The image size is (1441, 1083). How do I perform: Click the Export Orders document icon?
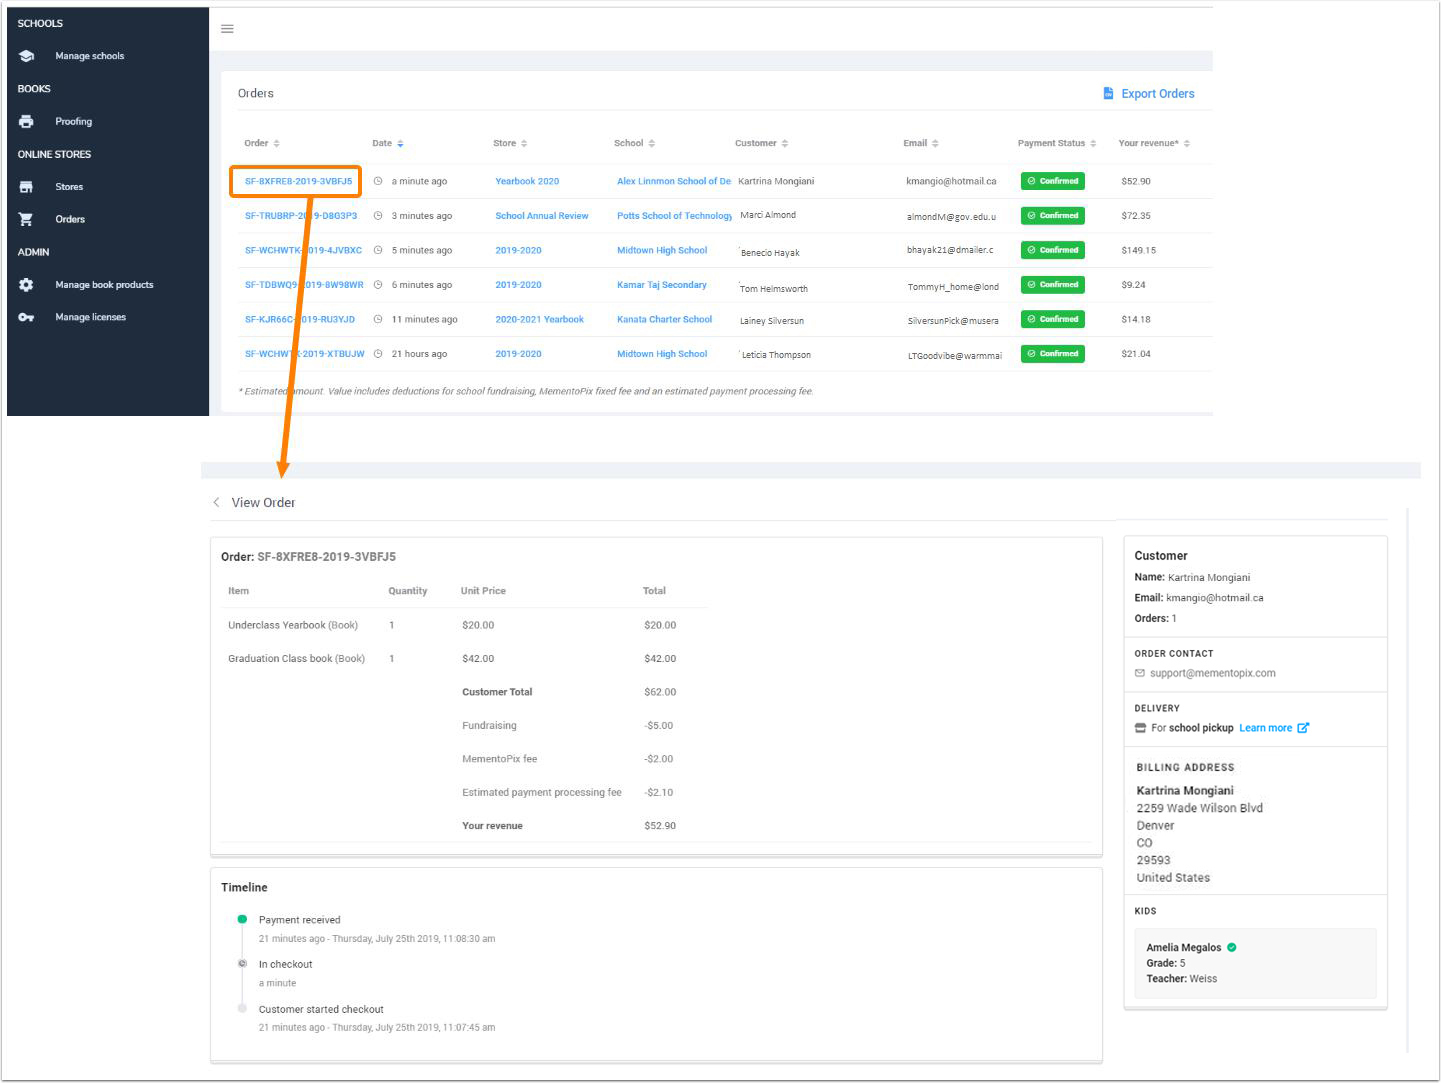pos(1108,93)
